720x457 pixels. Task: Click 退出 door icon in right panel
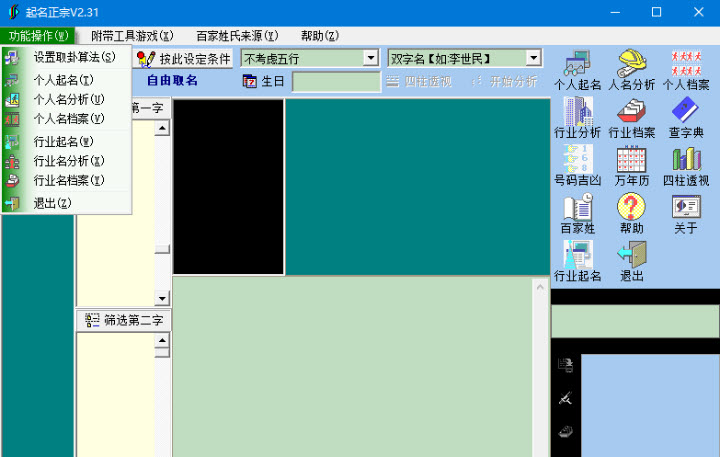tap(631, 261)
